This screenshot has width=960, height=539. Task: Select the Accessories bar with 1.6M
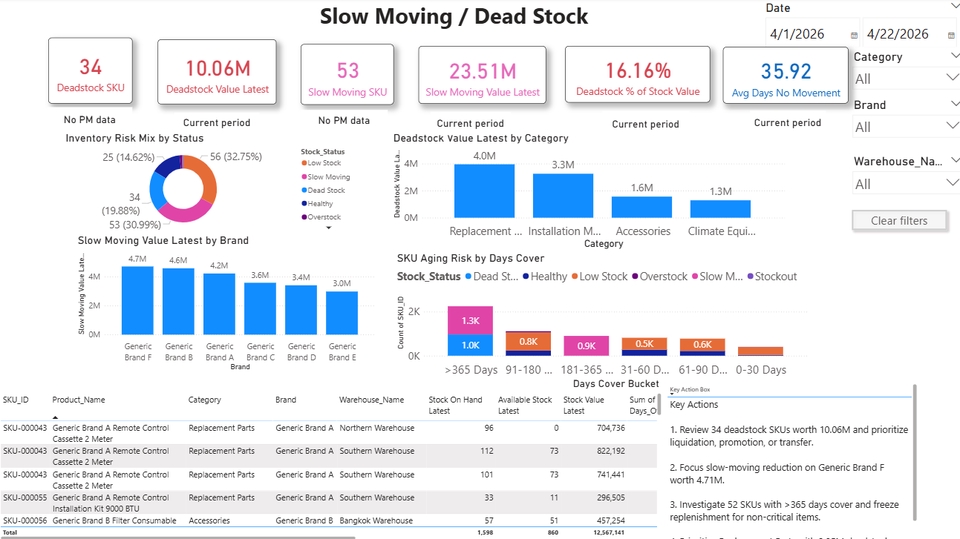[642, 207]
